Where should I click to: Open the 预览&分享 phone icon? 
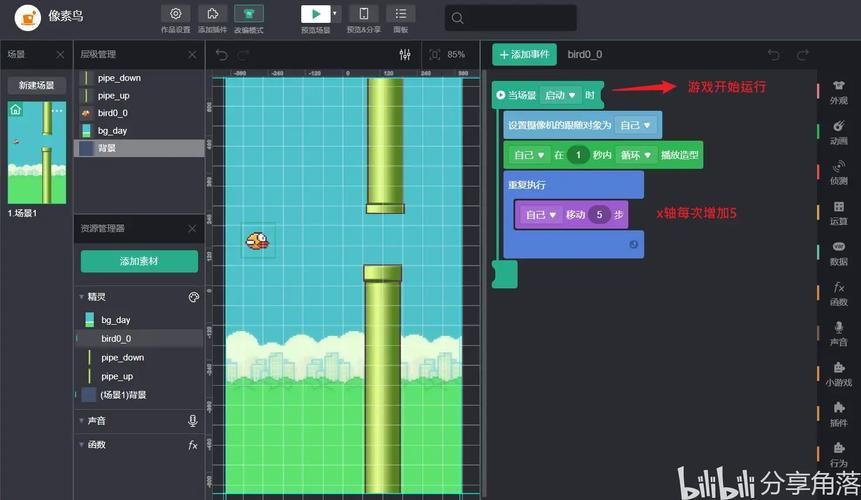point(363,14)
